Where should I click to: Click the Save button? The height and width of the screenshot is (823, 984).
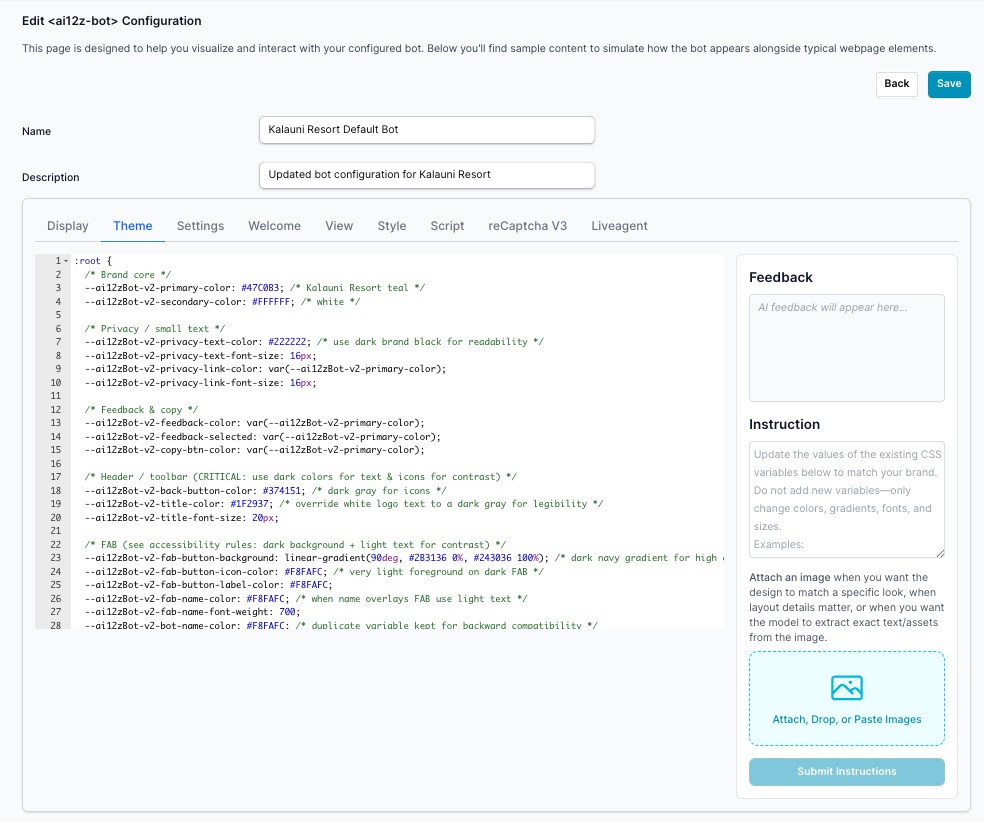[x=948, y=84]
